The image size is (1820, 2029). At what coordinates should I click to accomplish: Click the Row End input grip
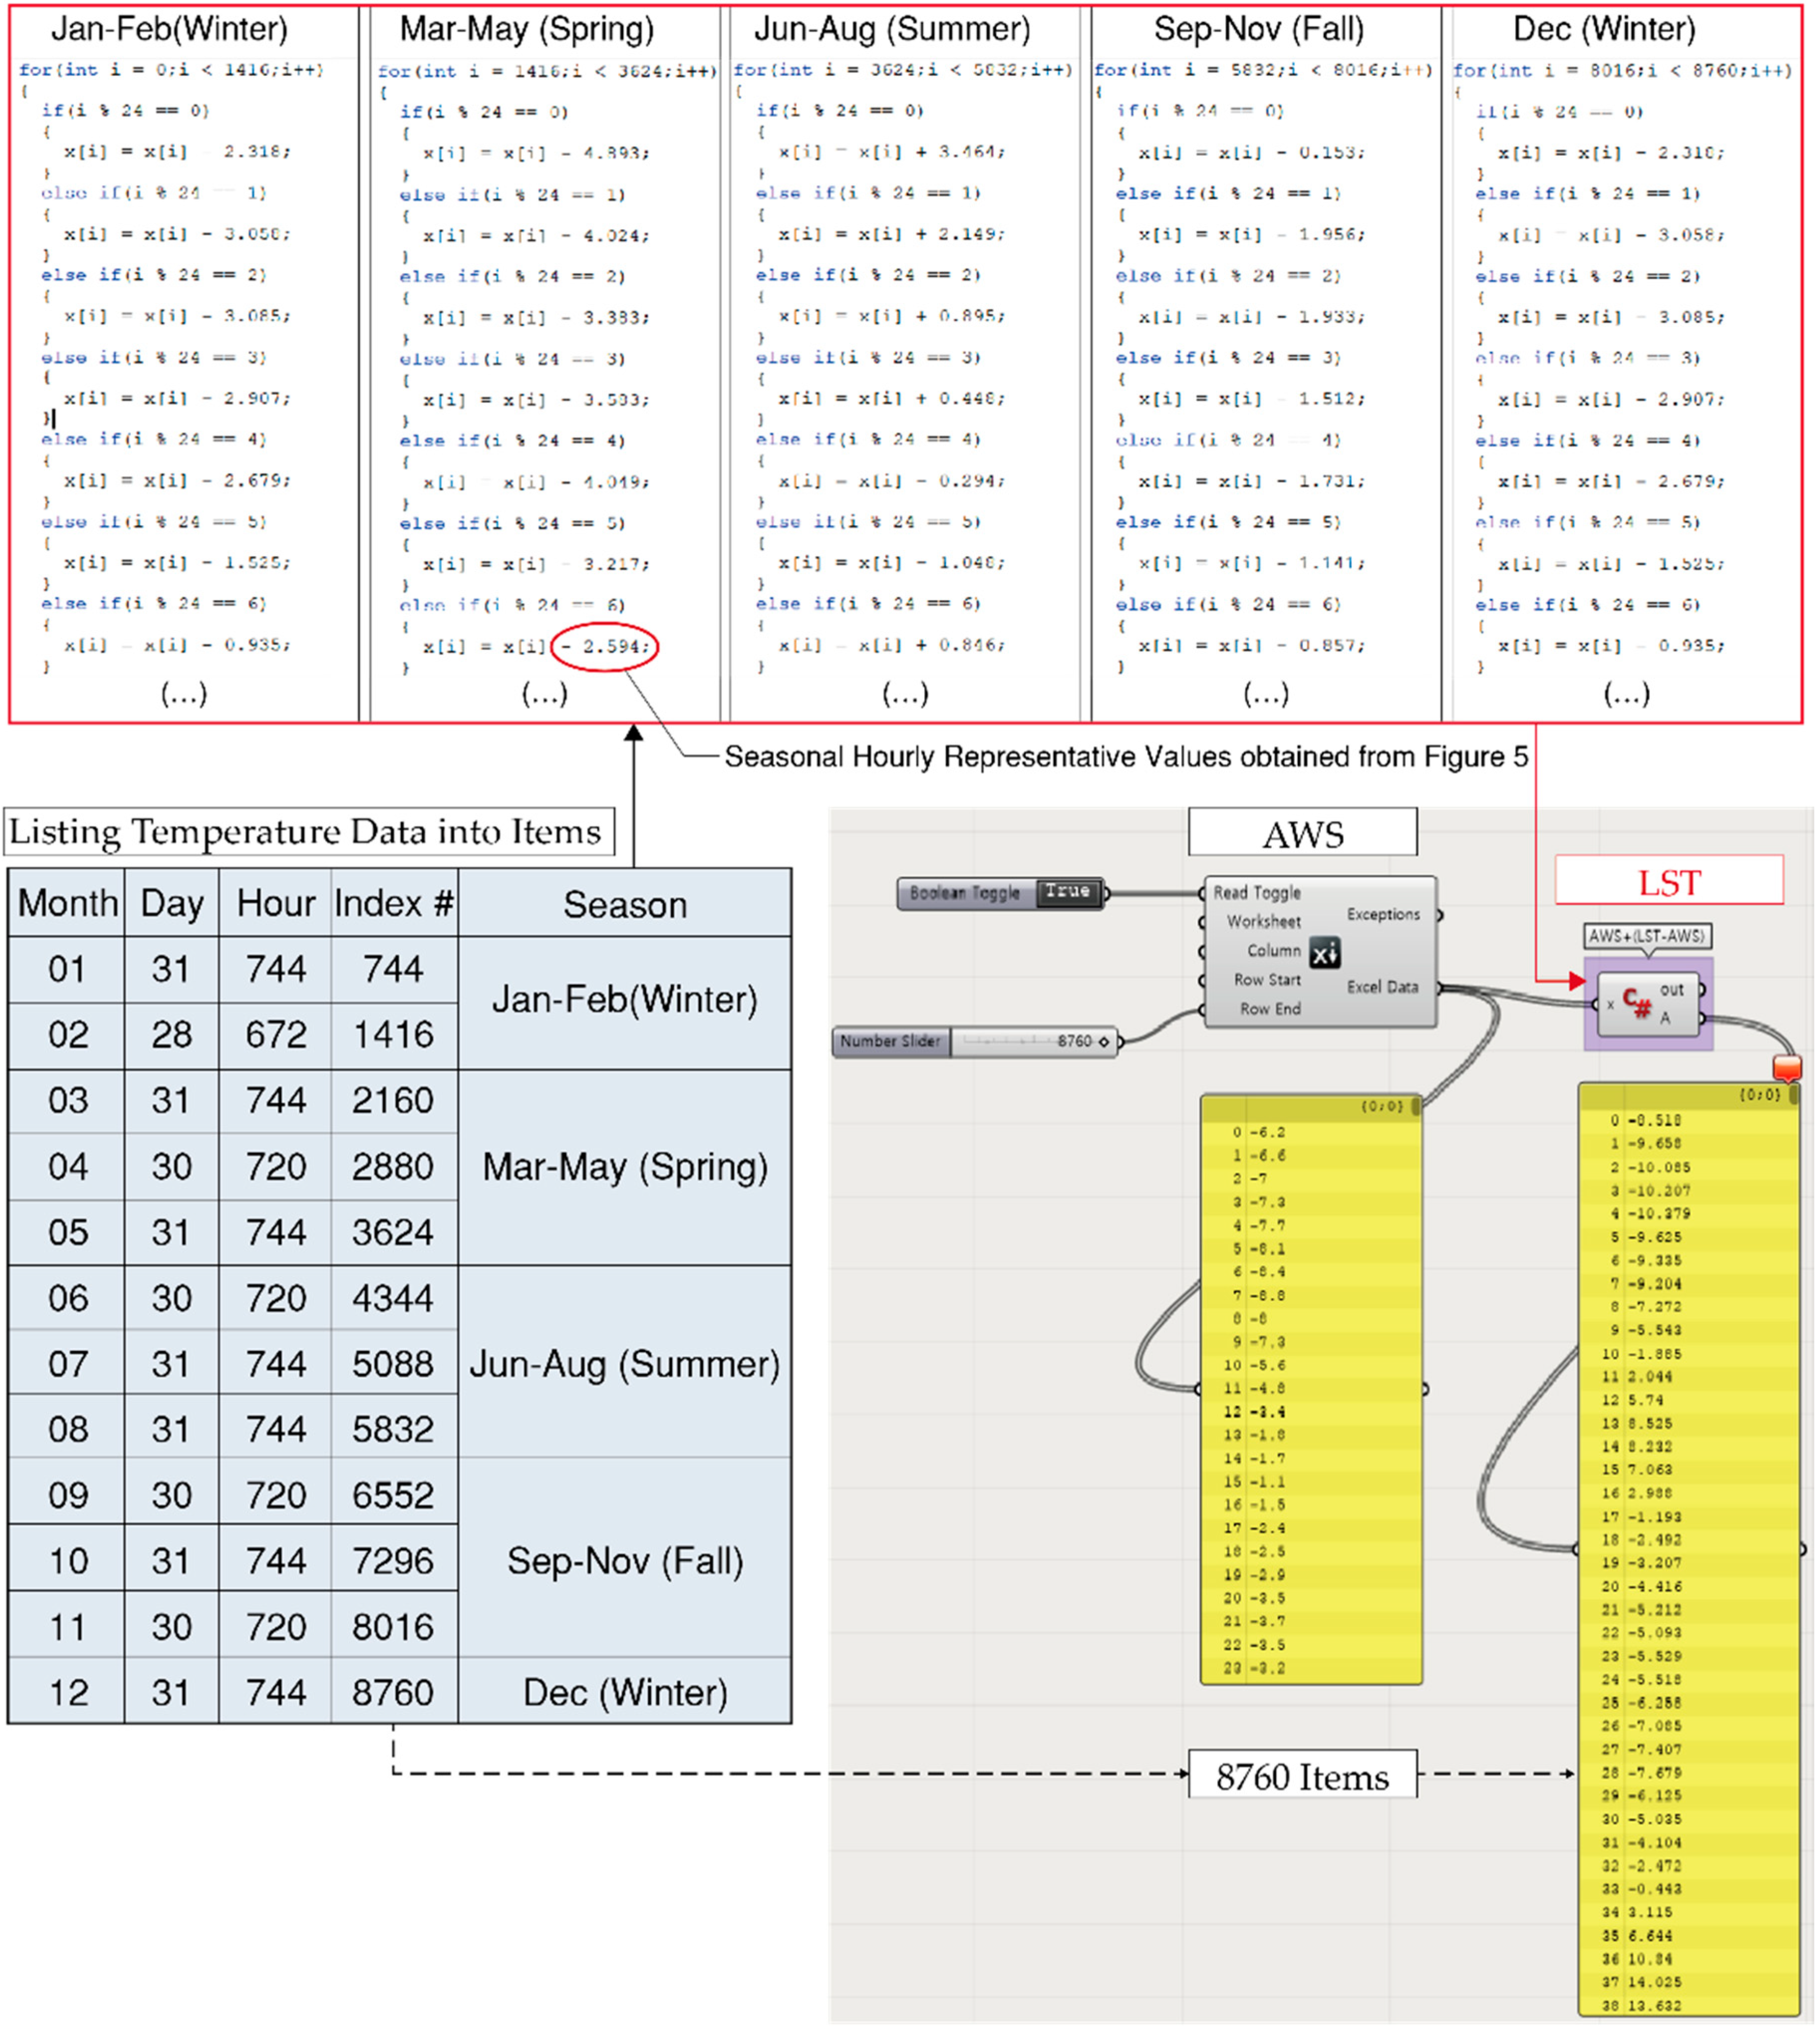click(1203, 1009)
